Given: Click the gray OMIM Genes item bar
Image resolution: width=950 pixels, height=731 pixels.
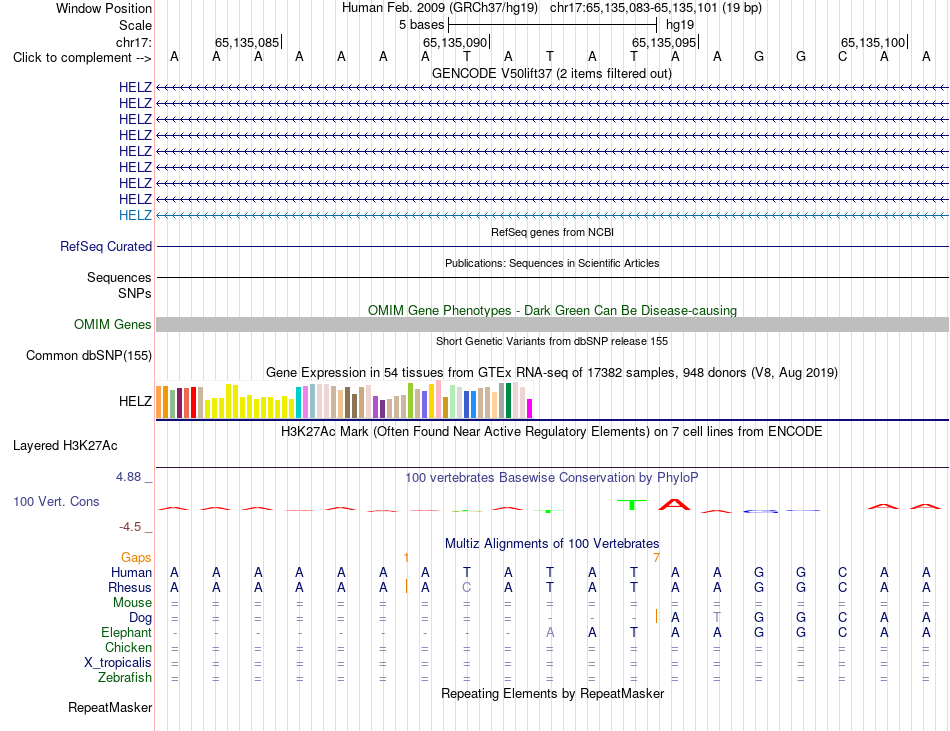Looking at the screenshot, I should [x=552, y=325].
